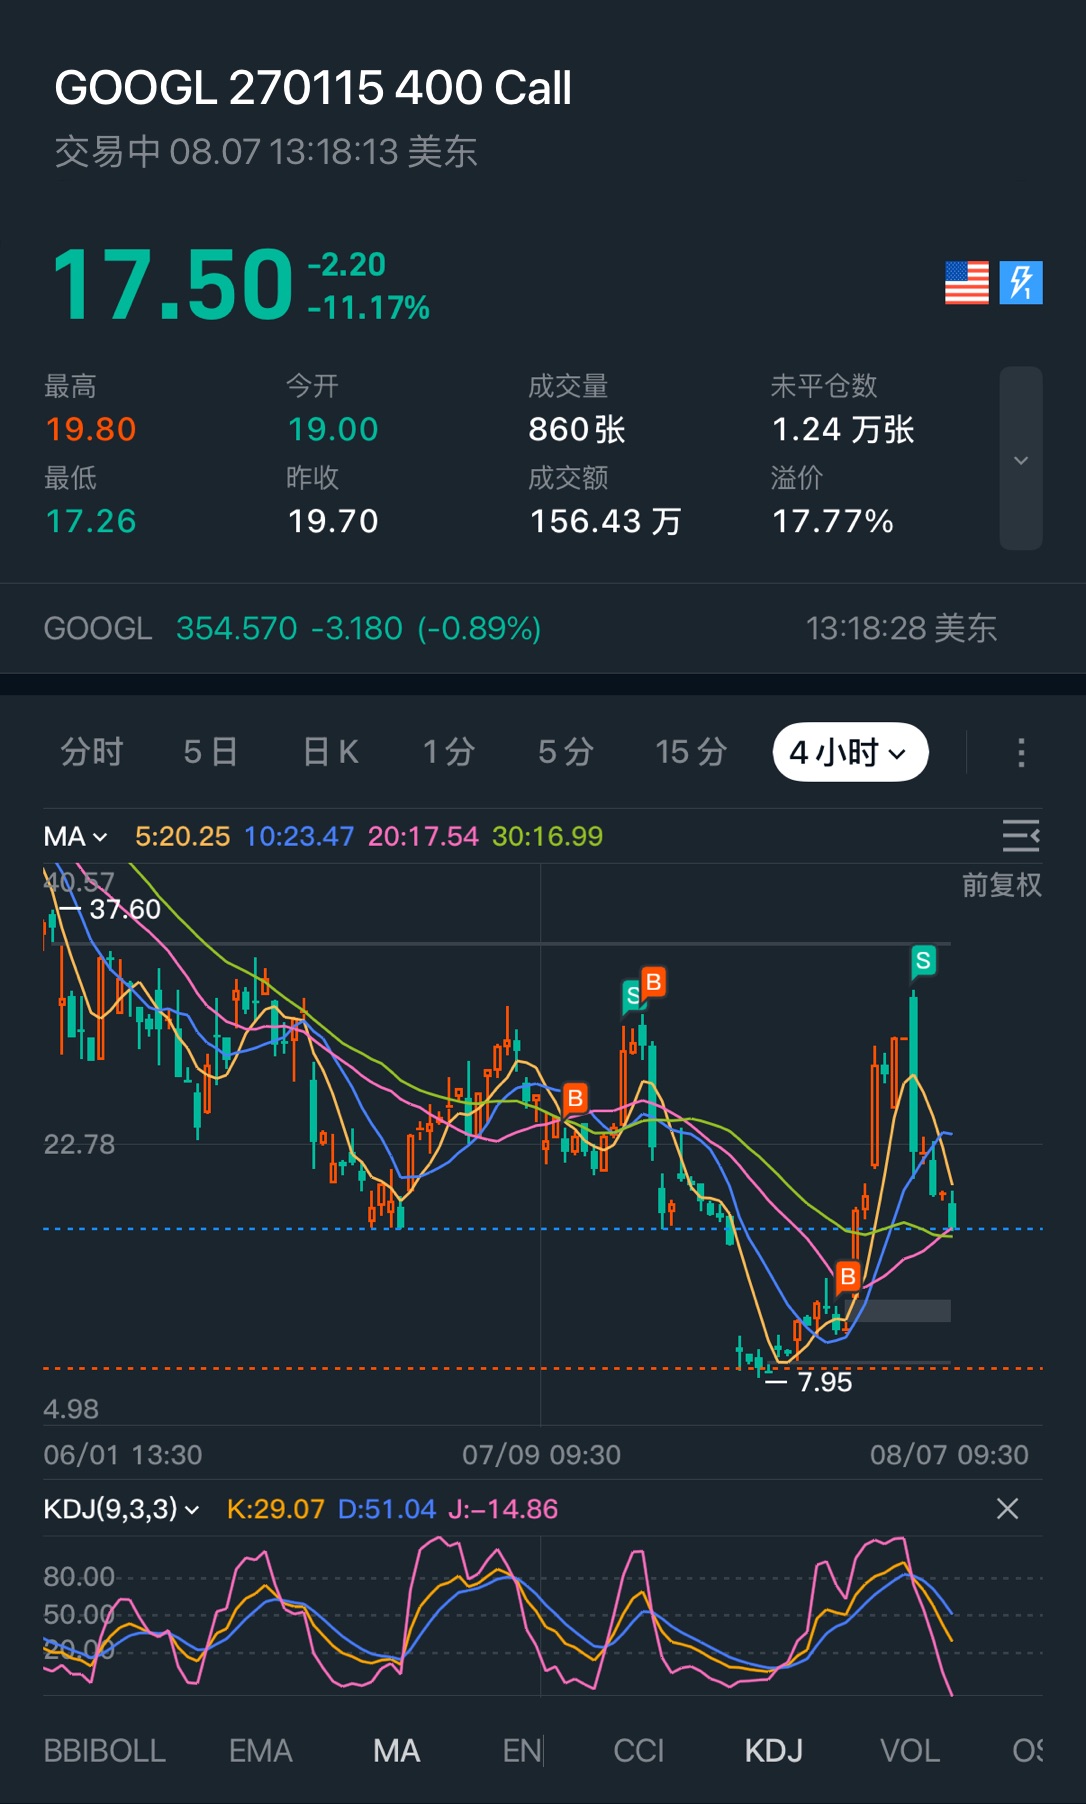
Task: Switch to the 5日 chart tab
Action: (210, 752)
